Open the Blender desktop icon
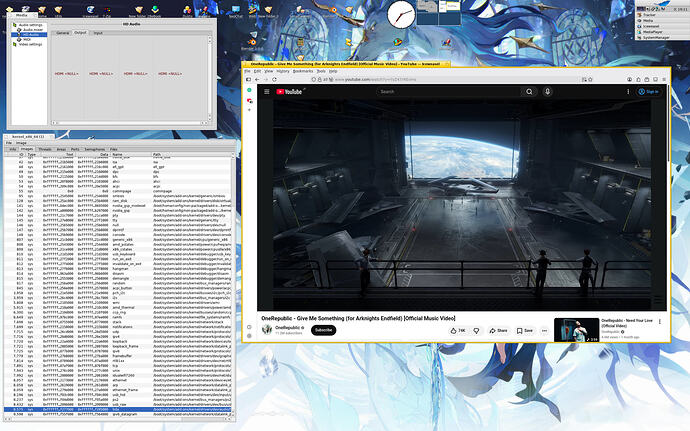This screenshot has height=431, width=690. [x=252, y=44]
